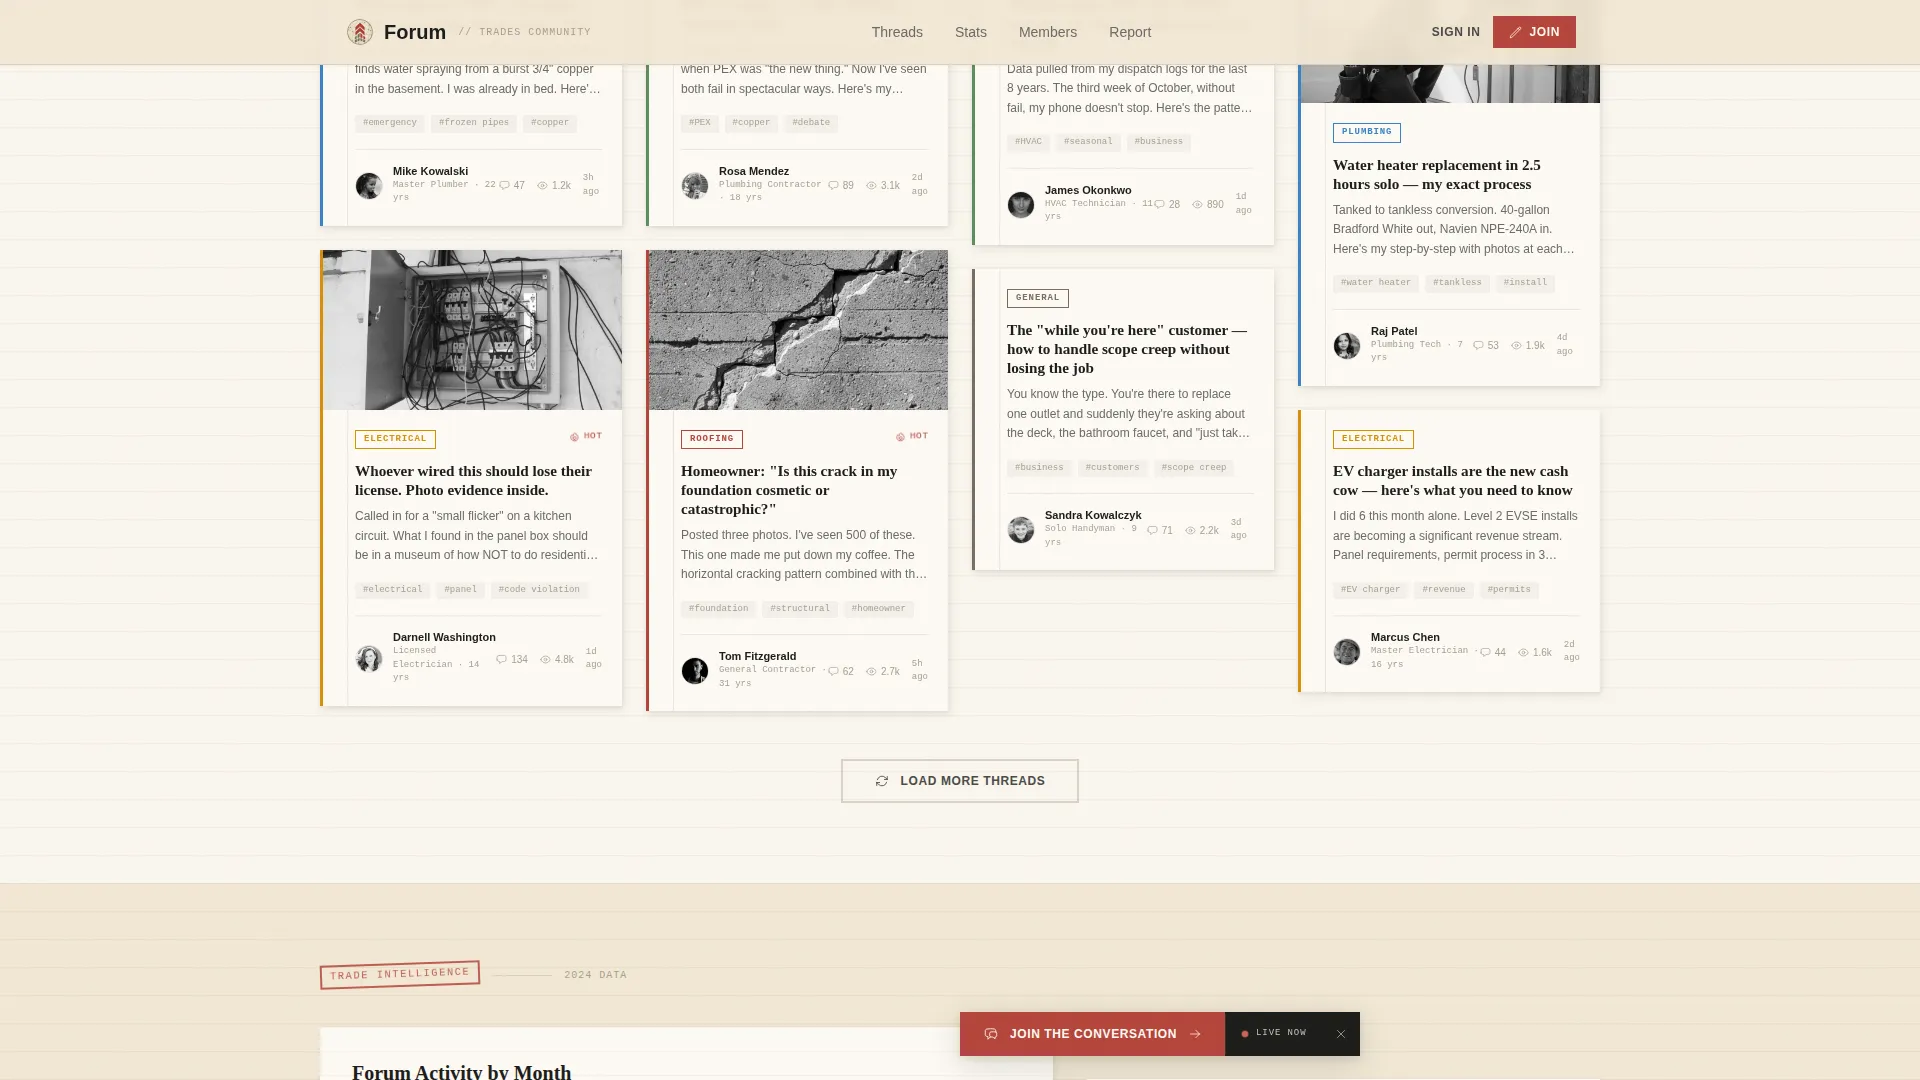1920x1080 pixels.
Task: Click the water heater thread photo
Action: point(1450,83)
